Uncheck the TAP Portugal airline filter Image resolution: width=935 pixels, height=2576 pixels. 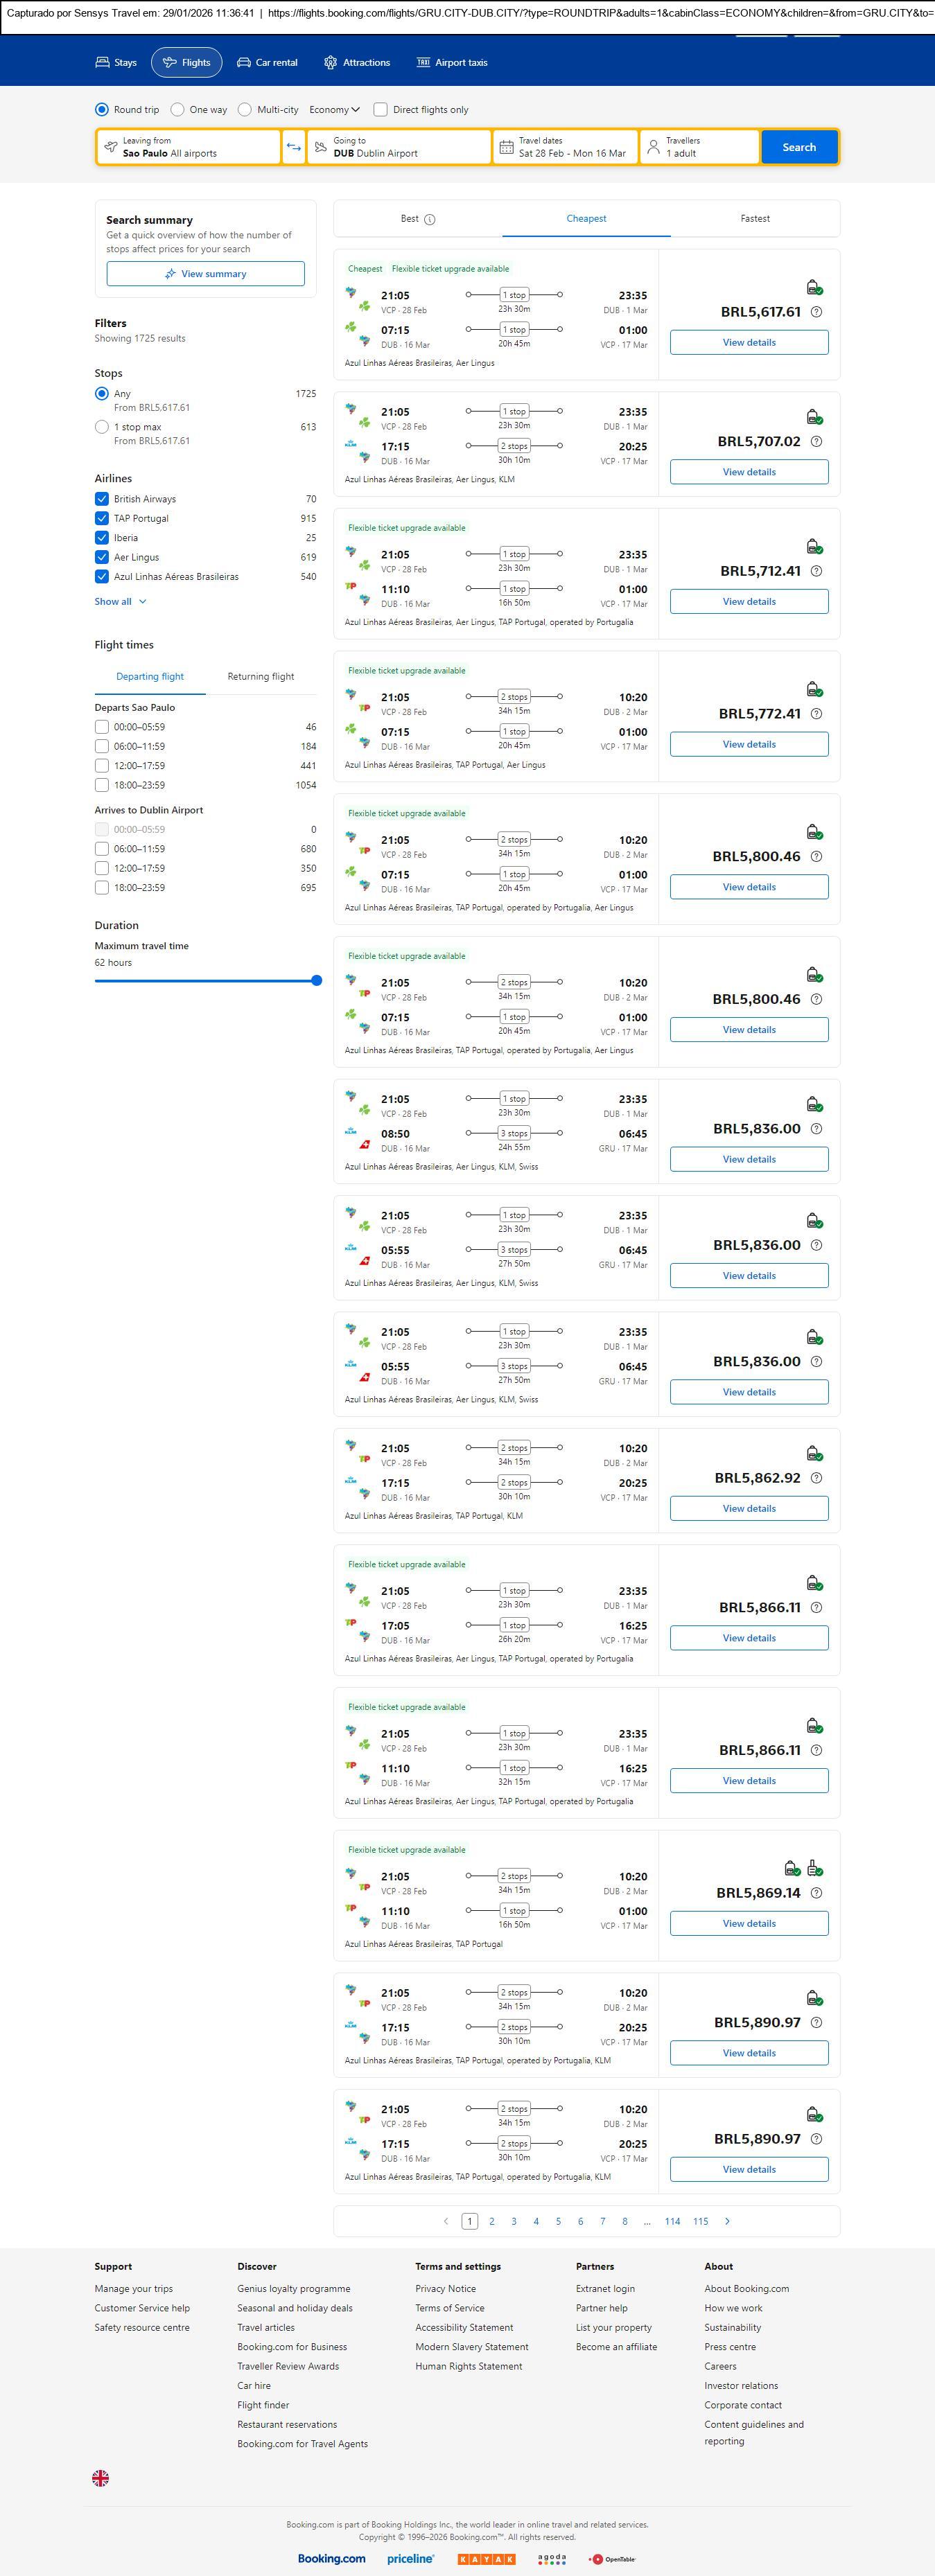point(102,518)
